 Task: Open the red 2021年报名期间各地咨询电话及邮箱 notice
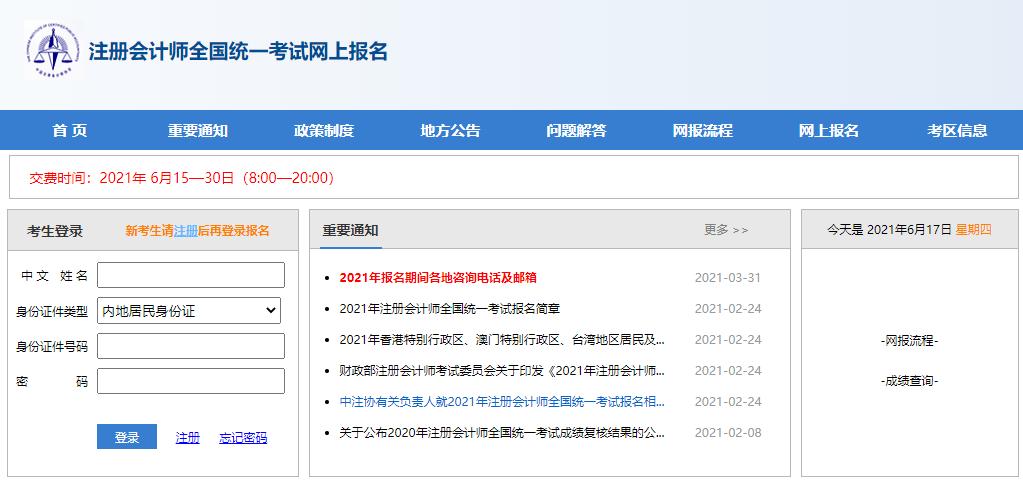point(445,278)
